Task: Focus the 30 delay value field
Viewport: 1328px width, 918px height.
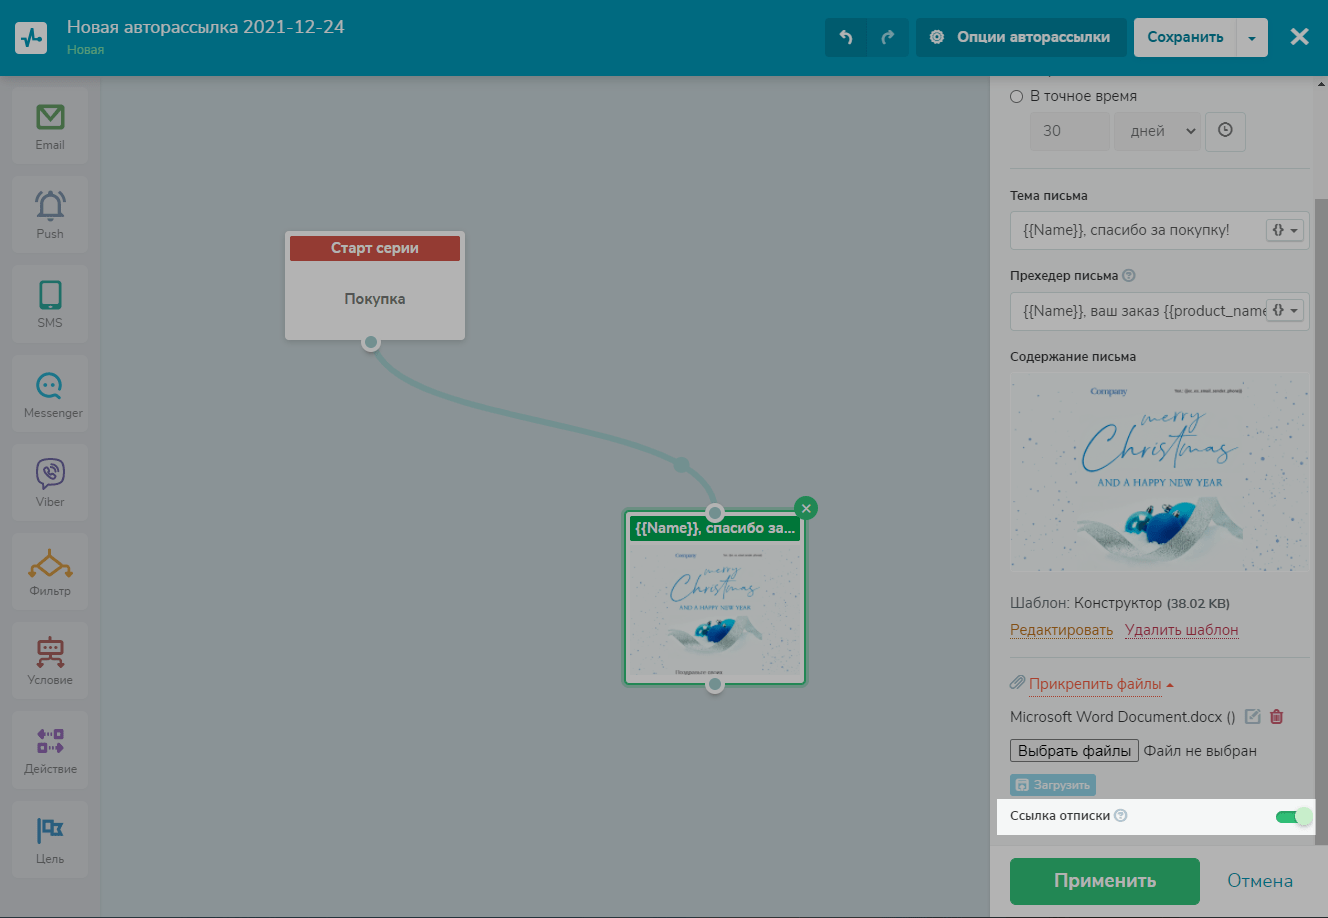Action: [1070, 131]
